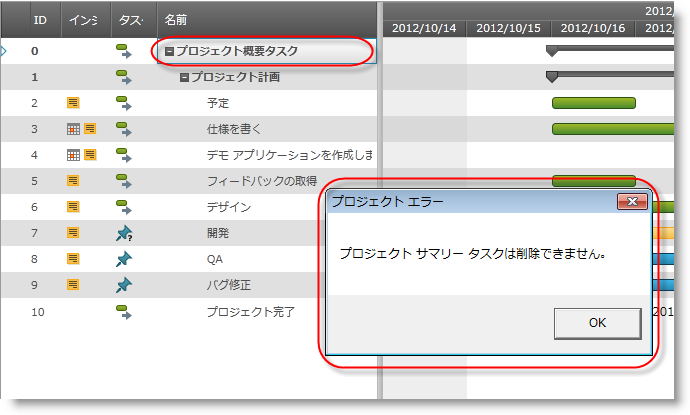Screen dimensions: 690x415
Task: Click the note icon in row 5
Action: pyautogui.click(x=73, y=180)
